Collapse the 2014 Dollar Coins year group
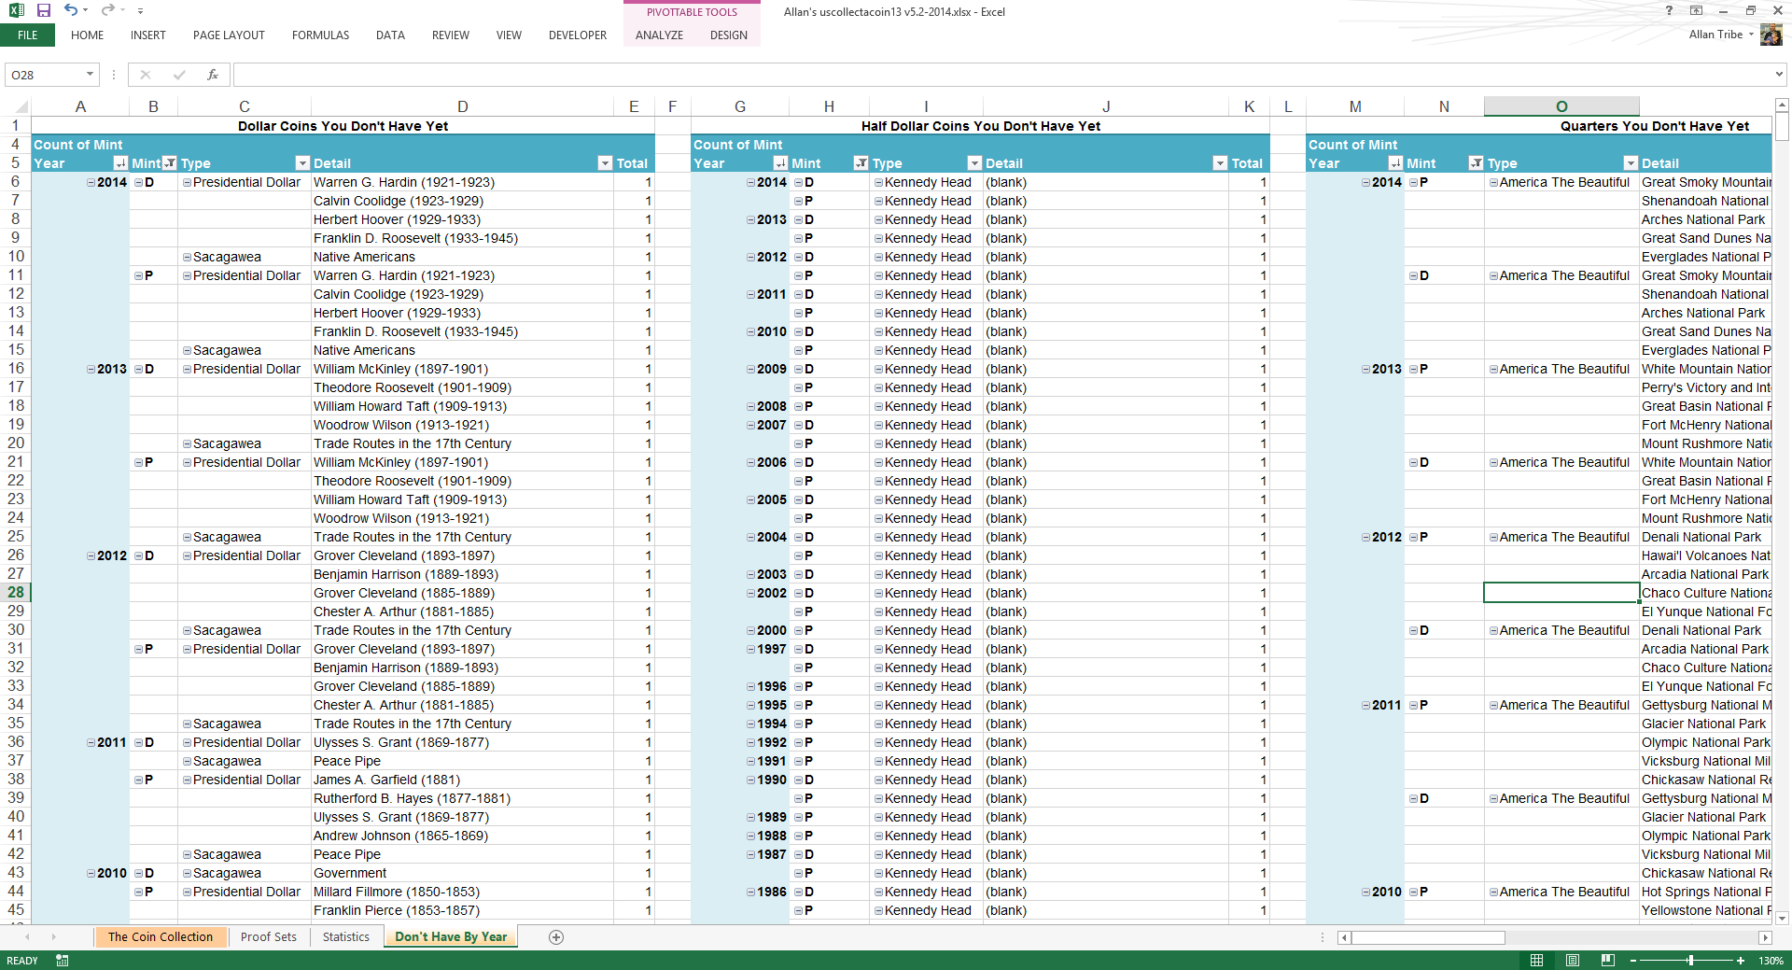Image resolution: width=1792 pixels, height=970 pixels. 89,182
